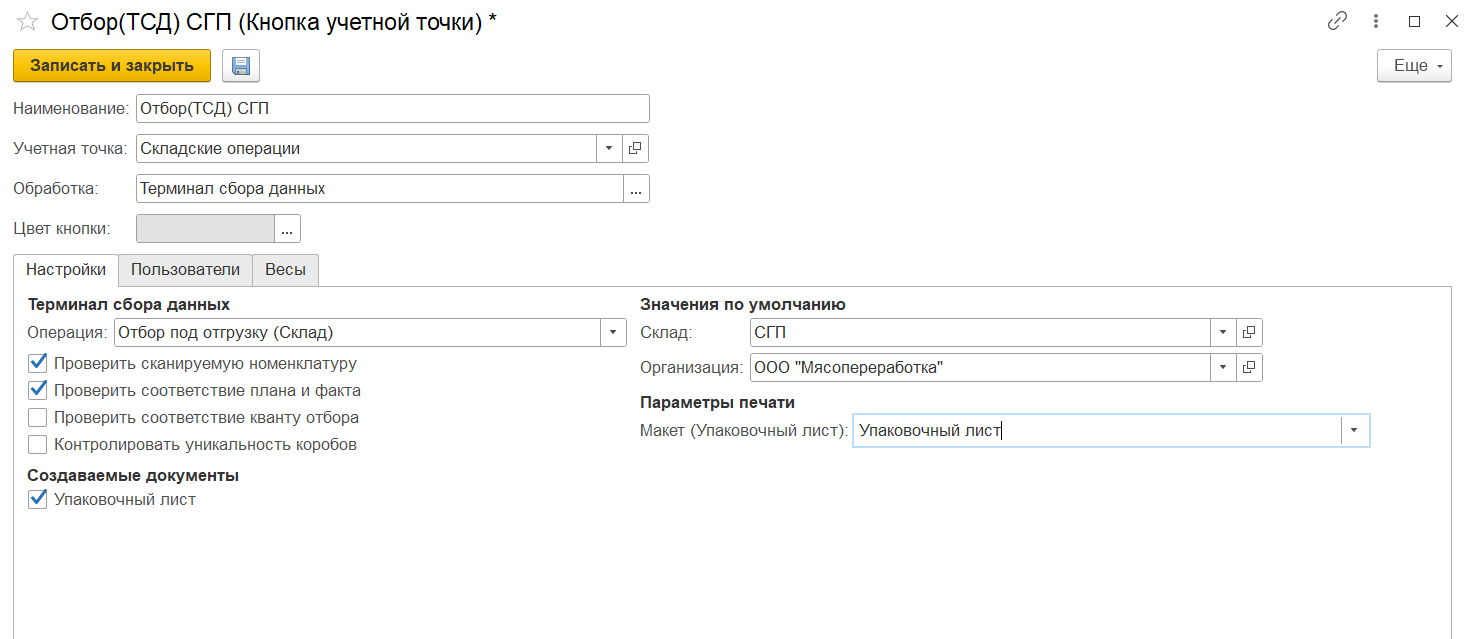Screen dimensions: 1474x639
Task: Click the save diskette icon
Action: (x=240, y=66)
